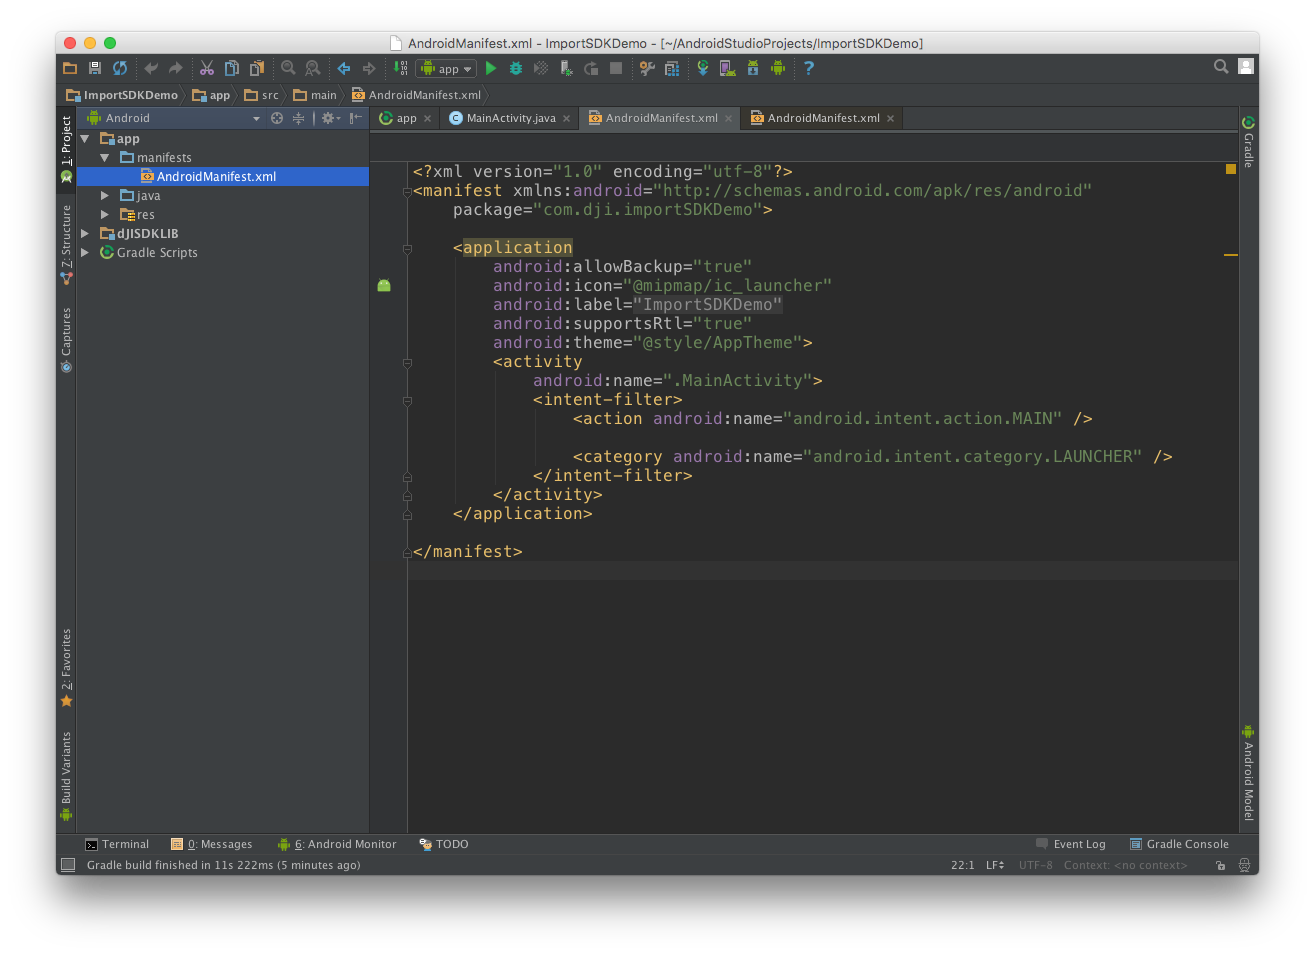Open Help with the question mark icon
Viewport: 1315px width, 955px height.
pyautogui.click(x=808, y=68)
